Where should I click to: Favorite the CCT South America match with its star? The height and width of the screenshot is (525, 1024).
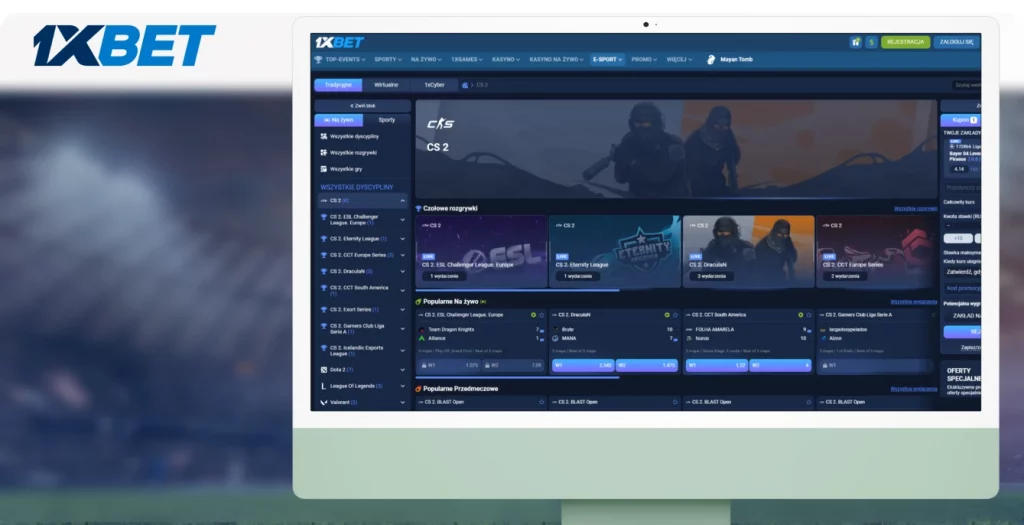[808, 315]
